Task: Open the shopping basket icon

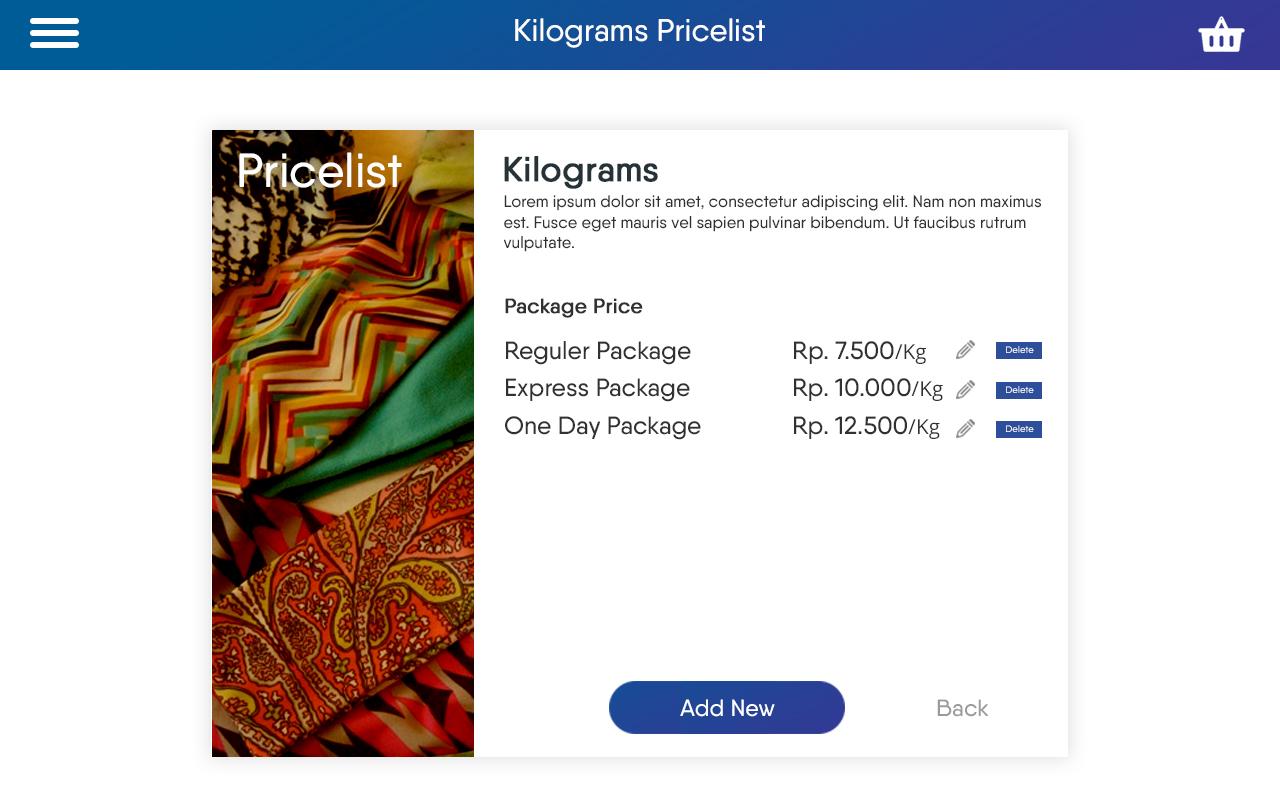Action: point(1220,35)
